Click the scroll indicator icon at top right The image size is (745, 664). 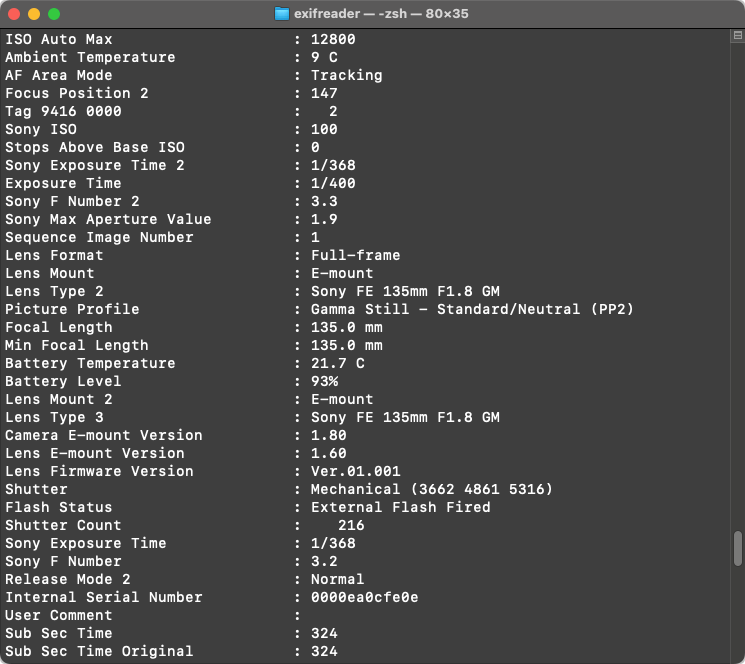tap(737, 36)
